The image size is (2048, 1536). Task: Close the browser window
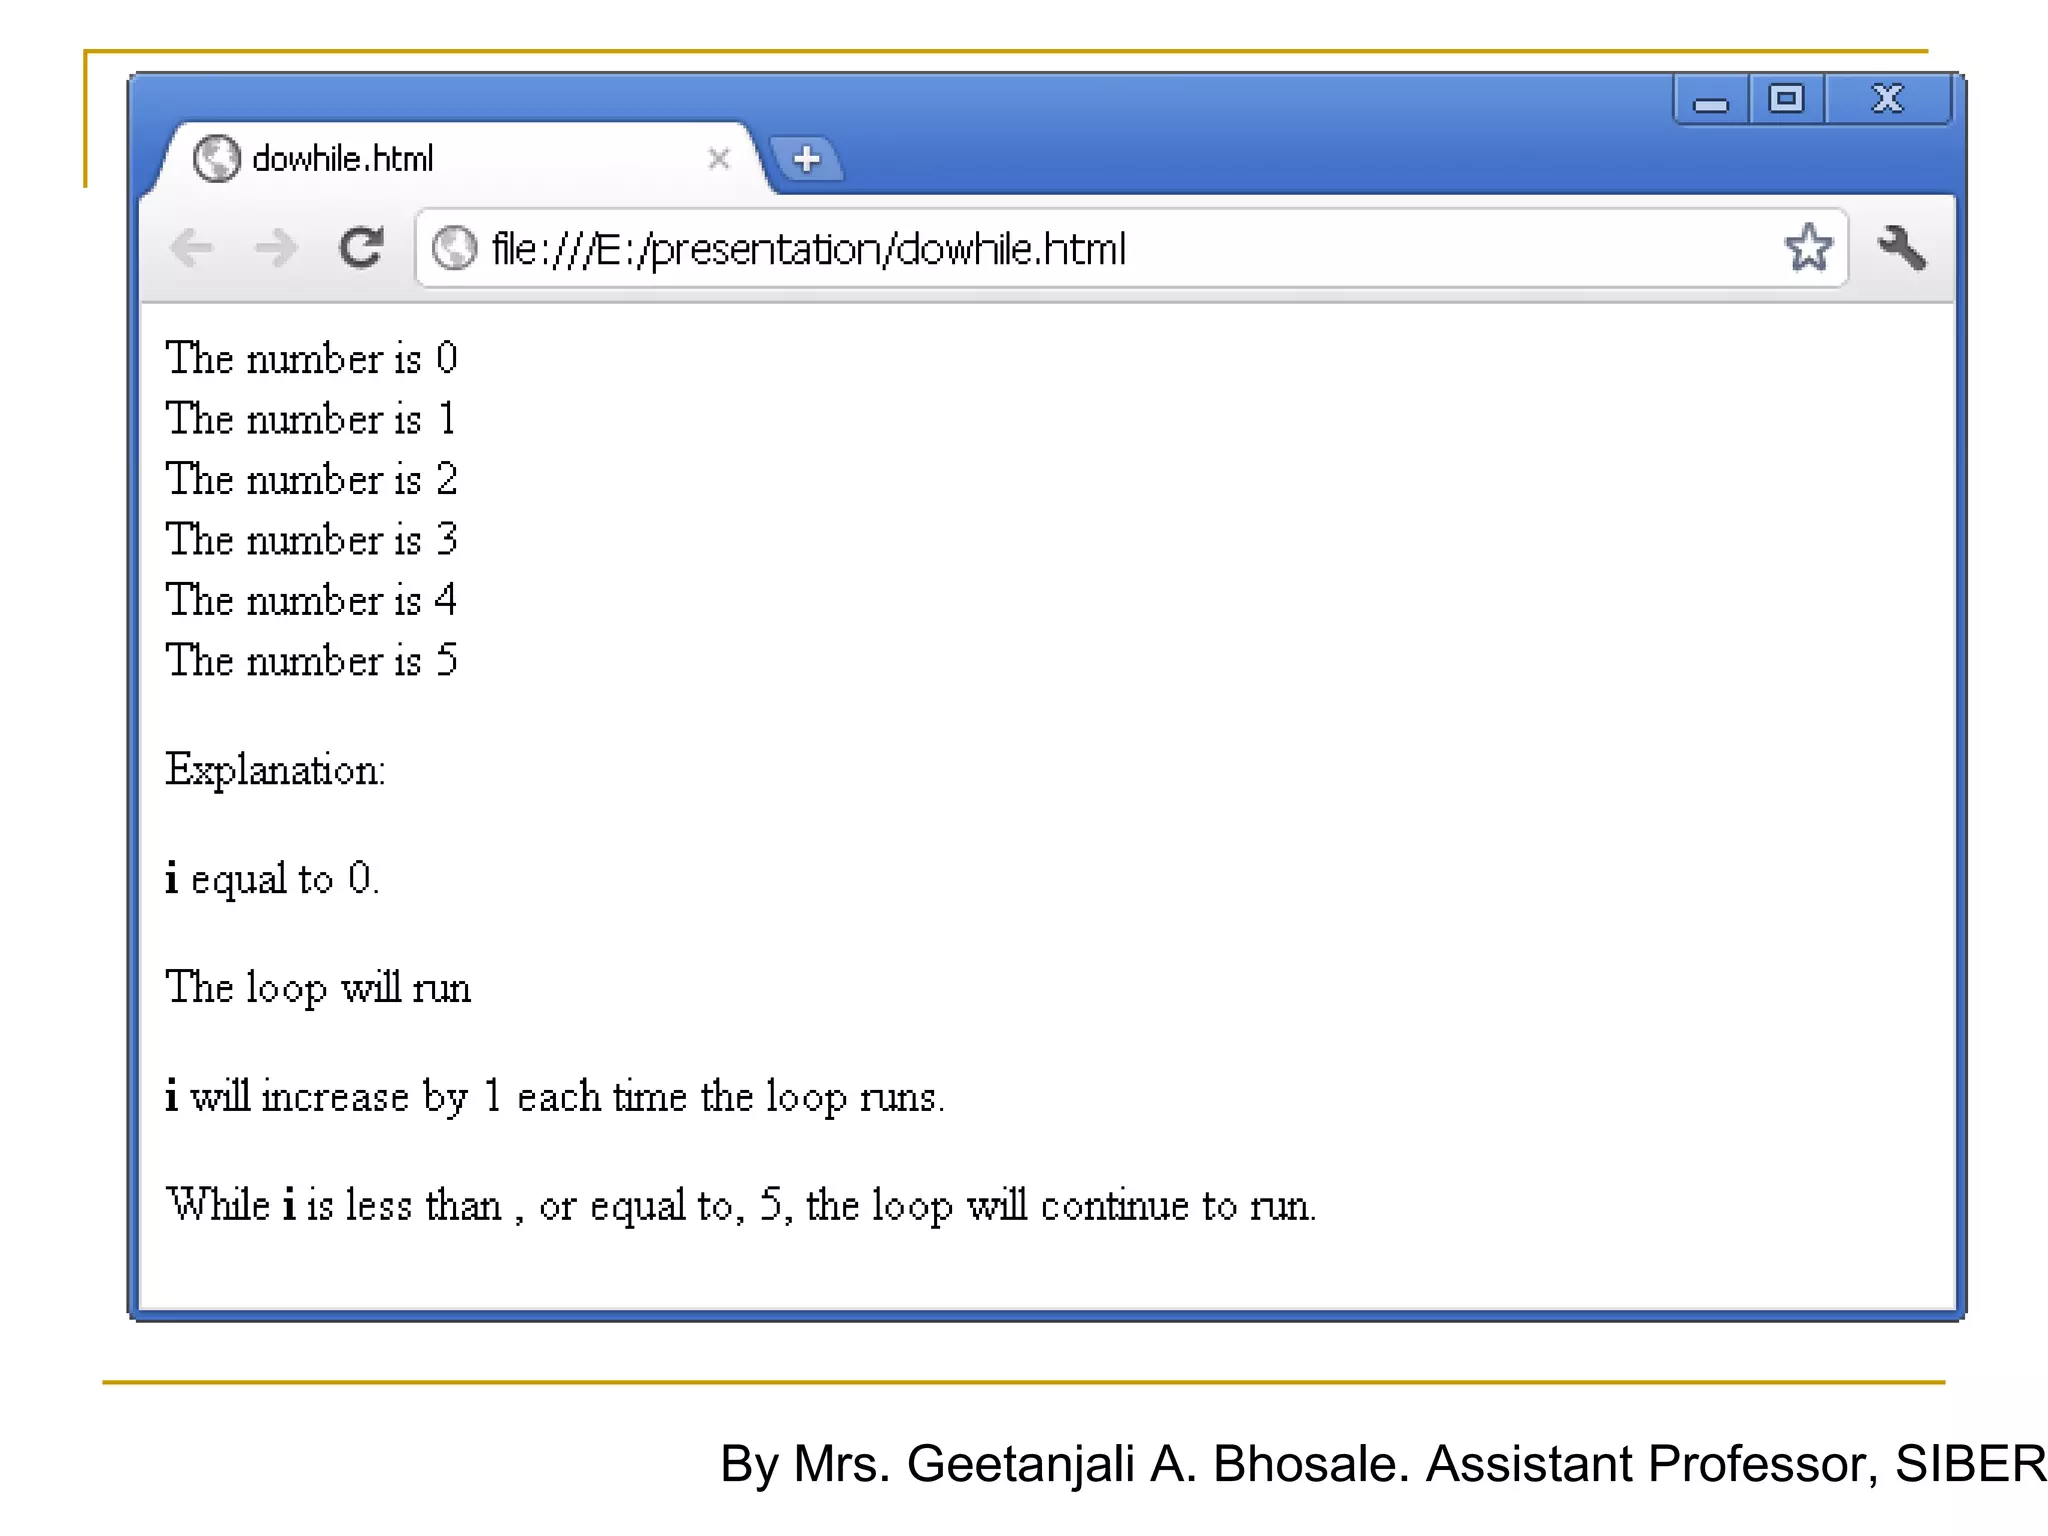[x=1887, y=99]
